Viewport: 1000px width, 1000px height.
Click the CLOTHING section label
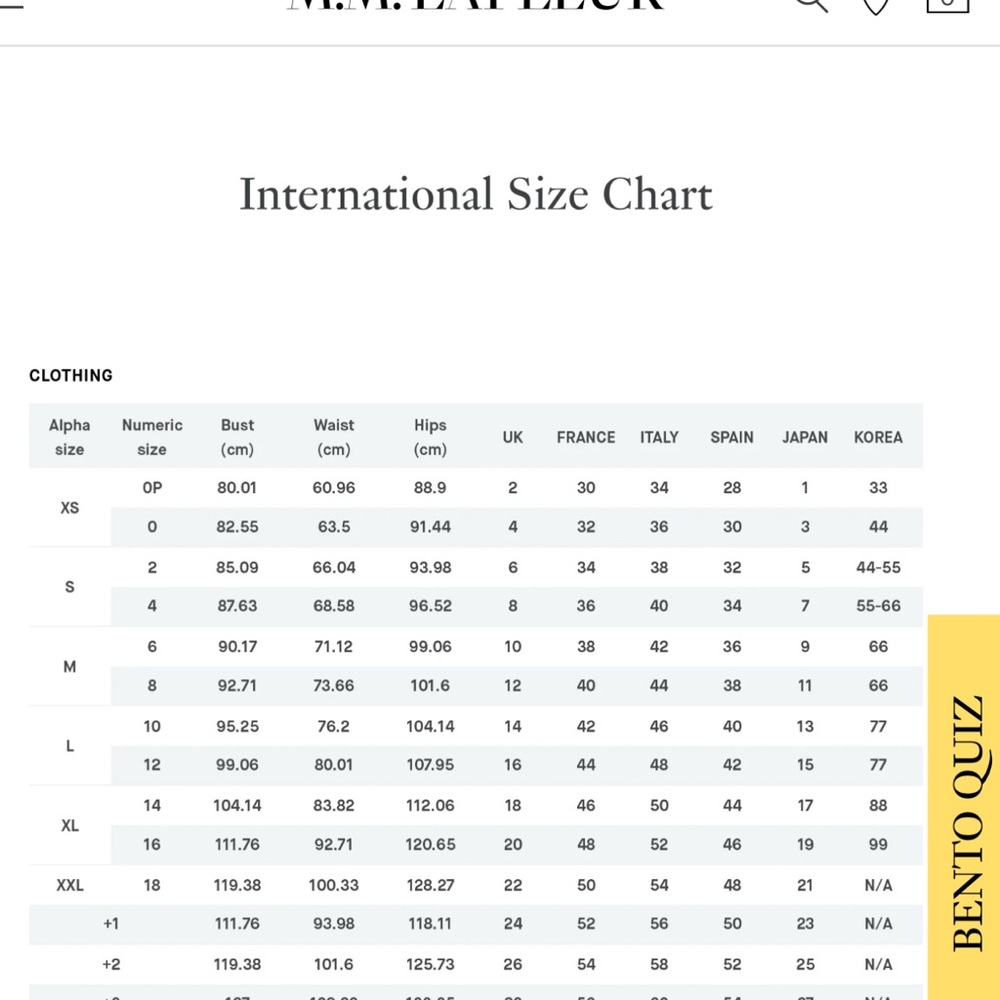pos(71,376)
